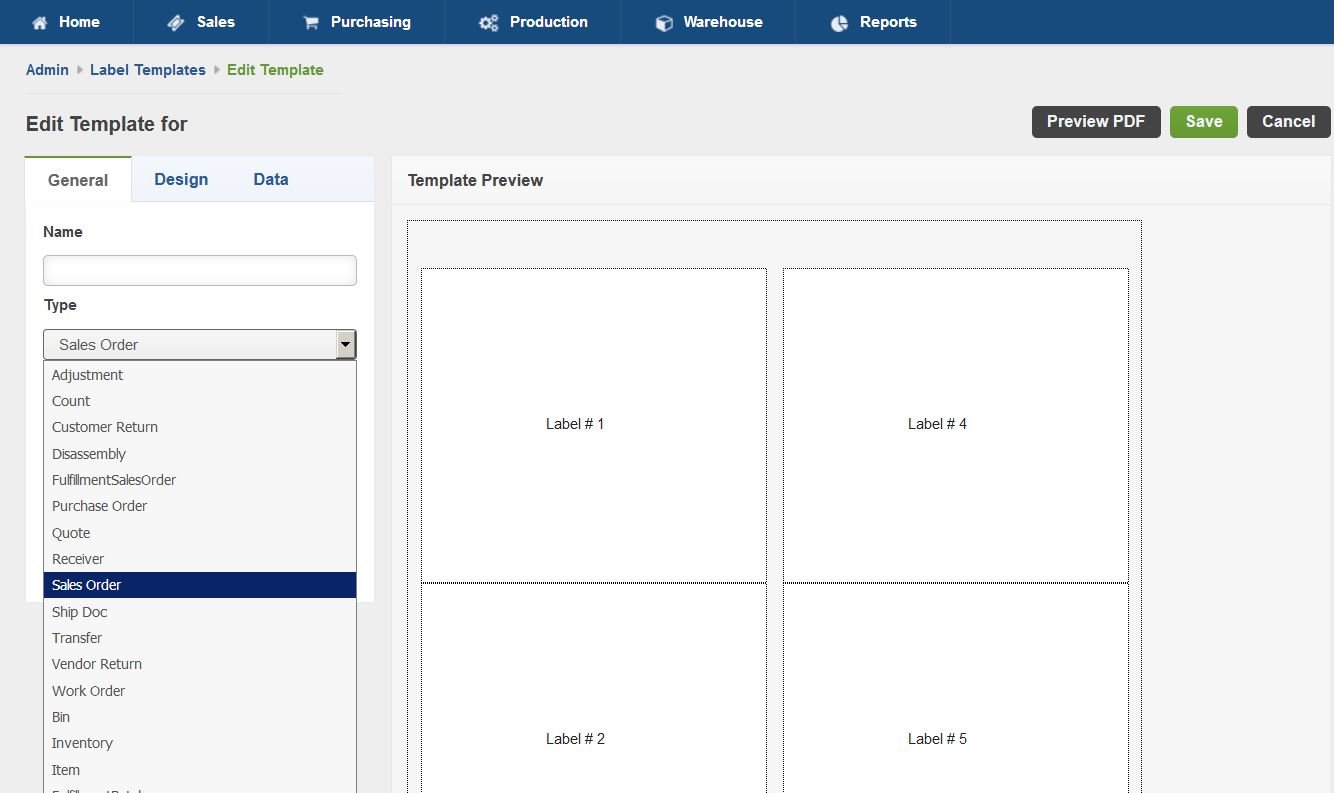The width and height of the screenshot is (1334, 793).
Task: Select Purchase Order from Type list
Action: pos(100,506)
